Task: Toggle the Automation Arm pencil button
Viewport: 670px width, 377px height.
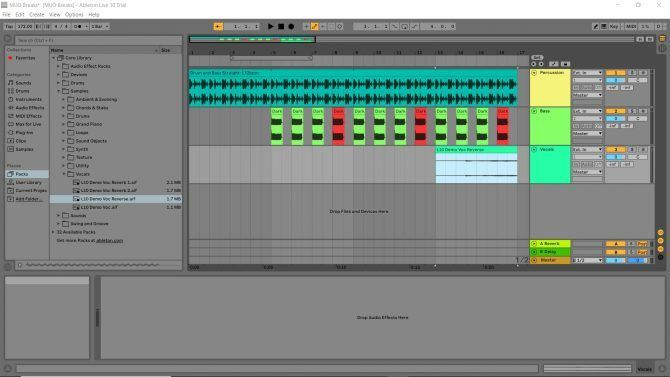Action: pyautogui.click(x=314, y=27)
